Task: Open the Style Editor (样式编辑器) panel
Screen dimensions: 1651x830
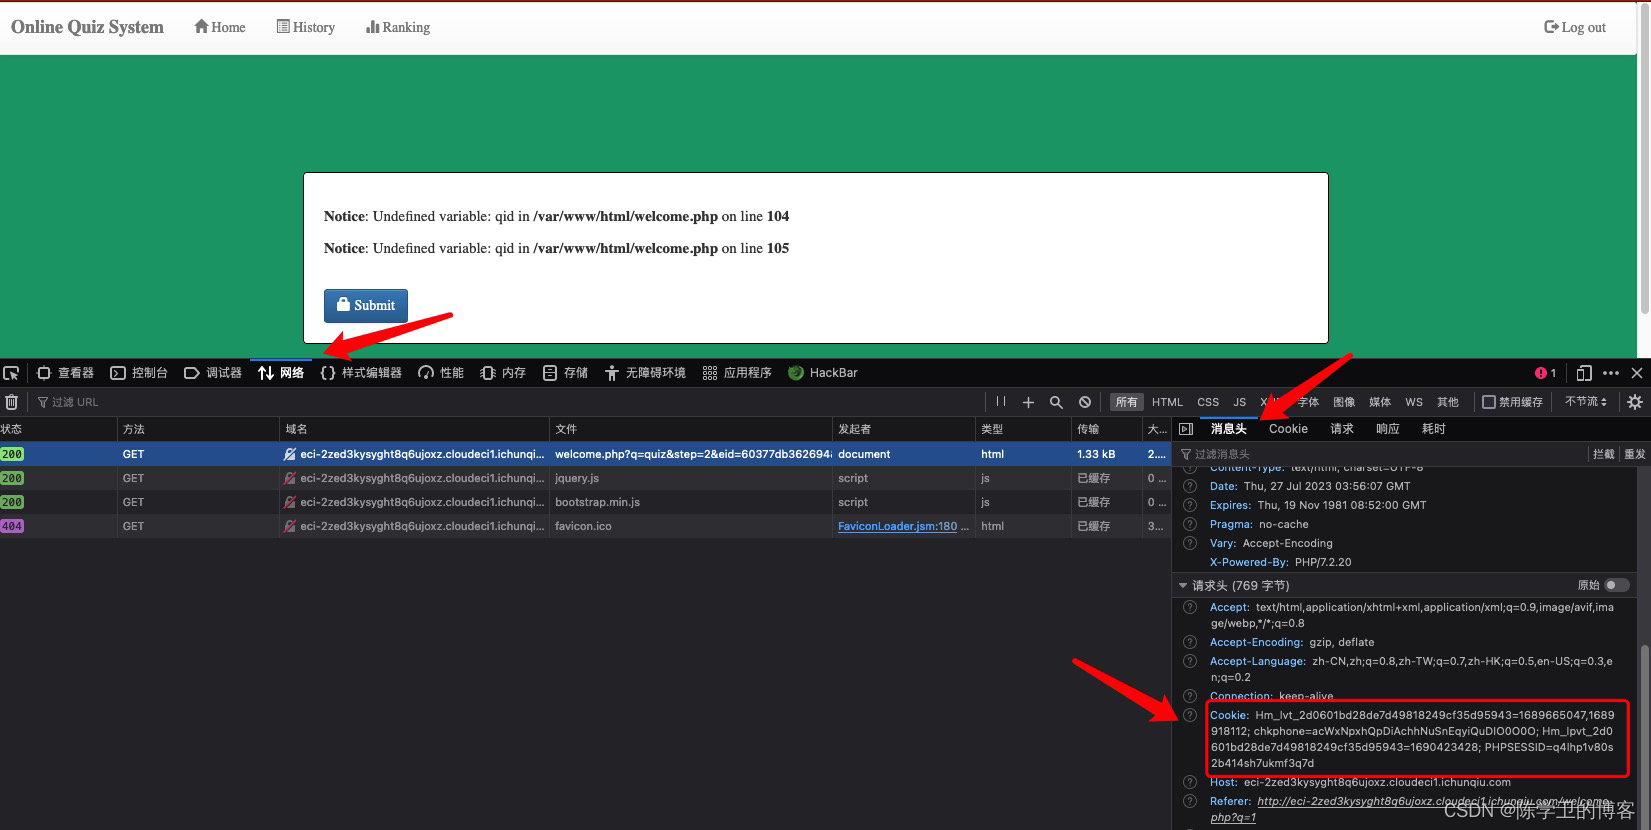Action: (x=361, y=373)
